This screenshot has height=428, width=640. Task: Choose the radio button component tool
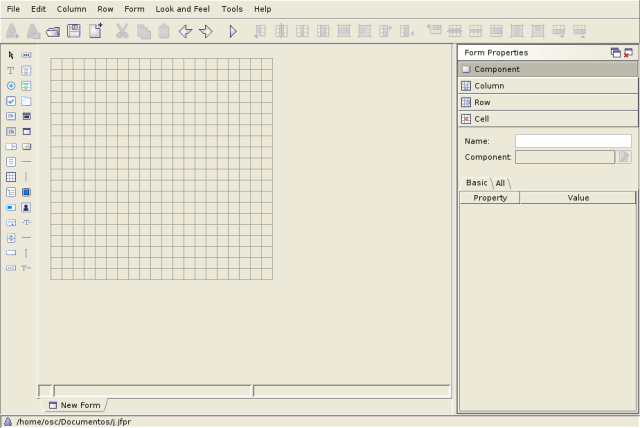(x=11, y=86)
